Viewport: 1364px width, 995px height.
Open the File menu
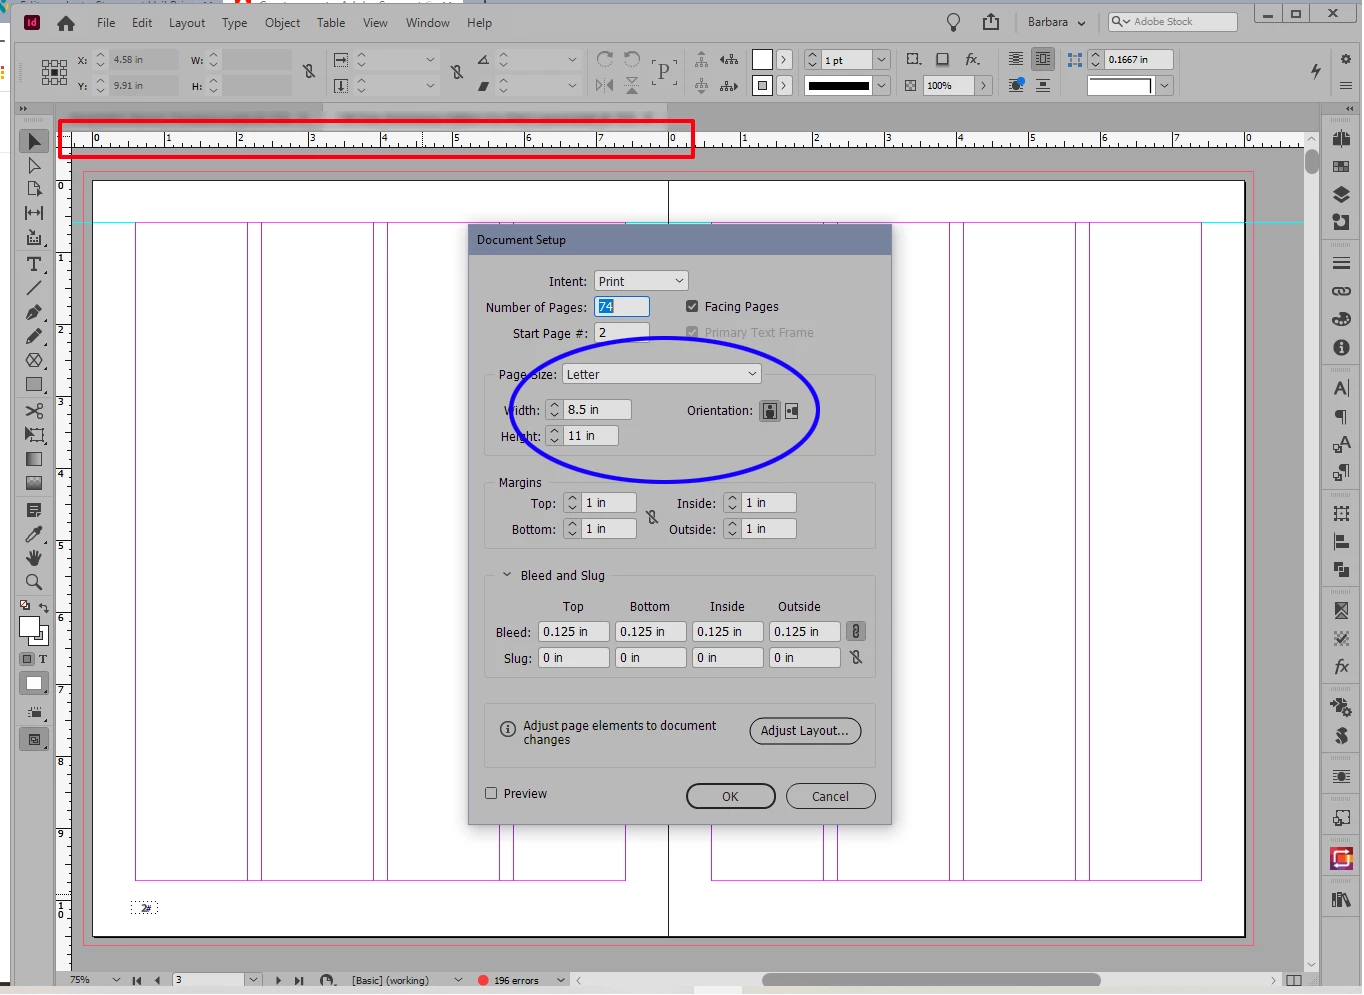106,23
